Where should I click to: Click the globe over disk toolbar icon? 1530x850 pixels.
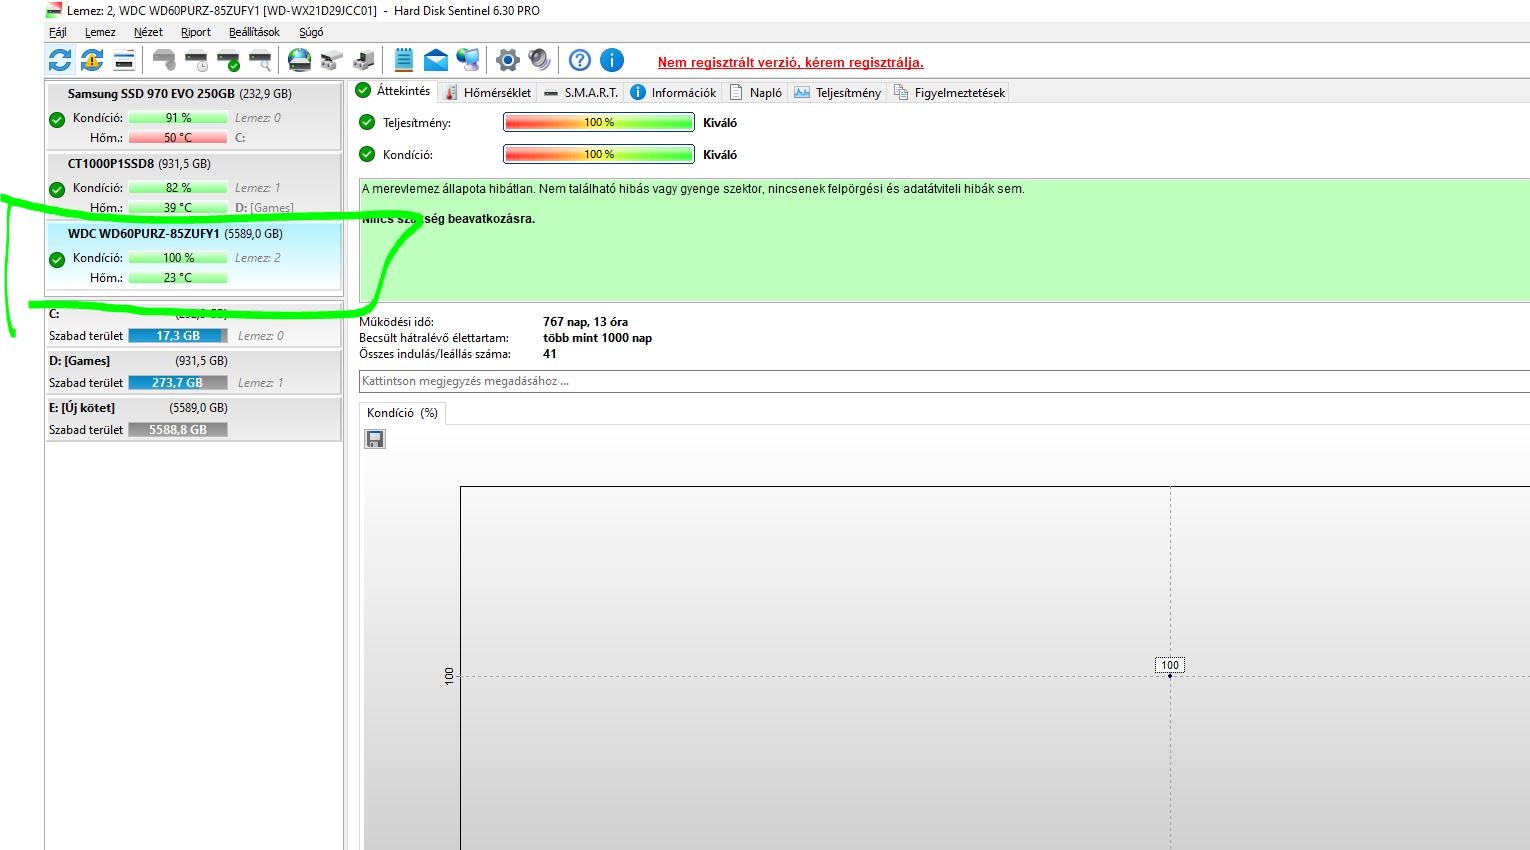(300, 60)
